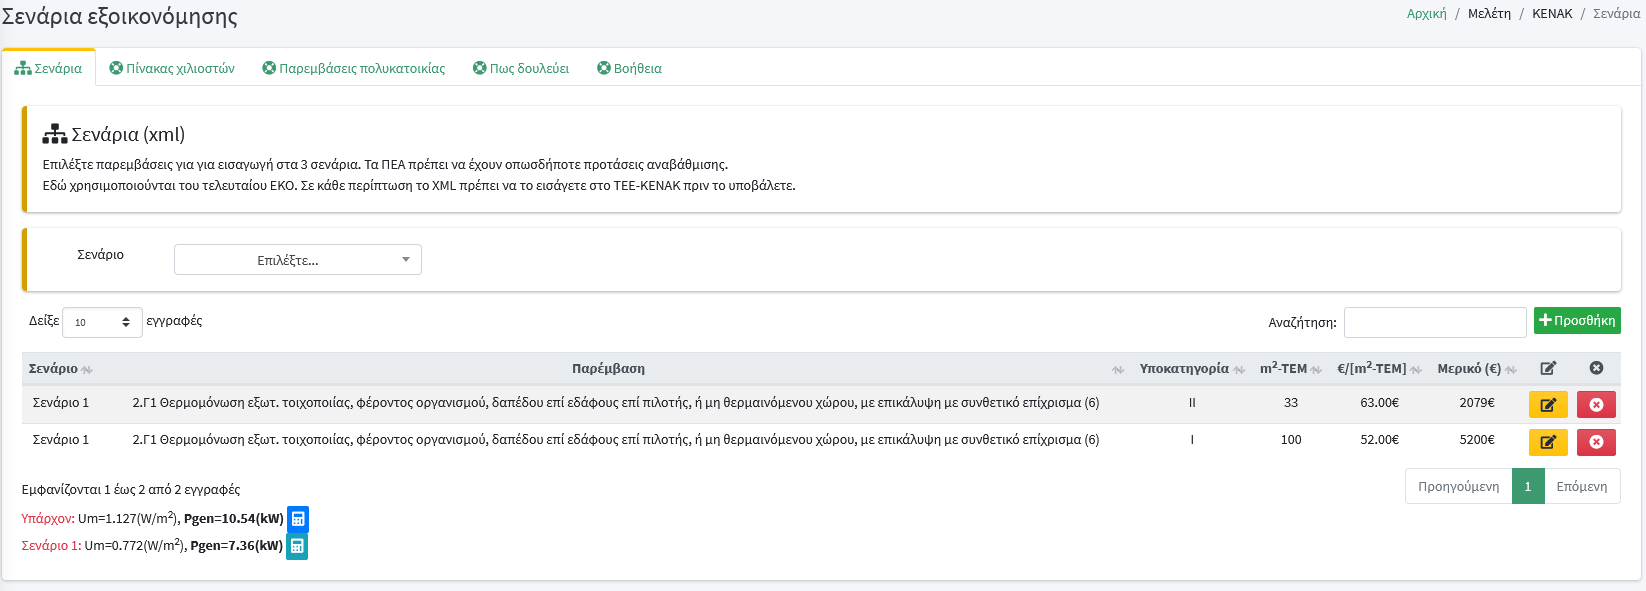Image resolution: width=1646 pixels, height=591 pixels.
Task: Open the Σενάριο 'Επιλέξτε...' dropdown
Action: (298, 260)
